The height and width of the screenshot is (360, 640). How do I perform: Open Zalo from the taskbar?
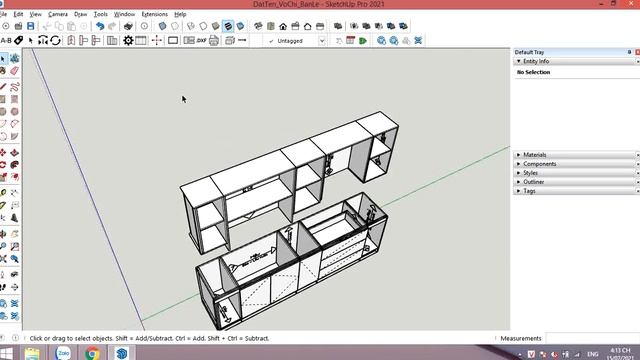pos(63,353)
